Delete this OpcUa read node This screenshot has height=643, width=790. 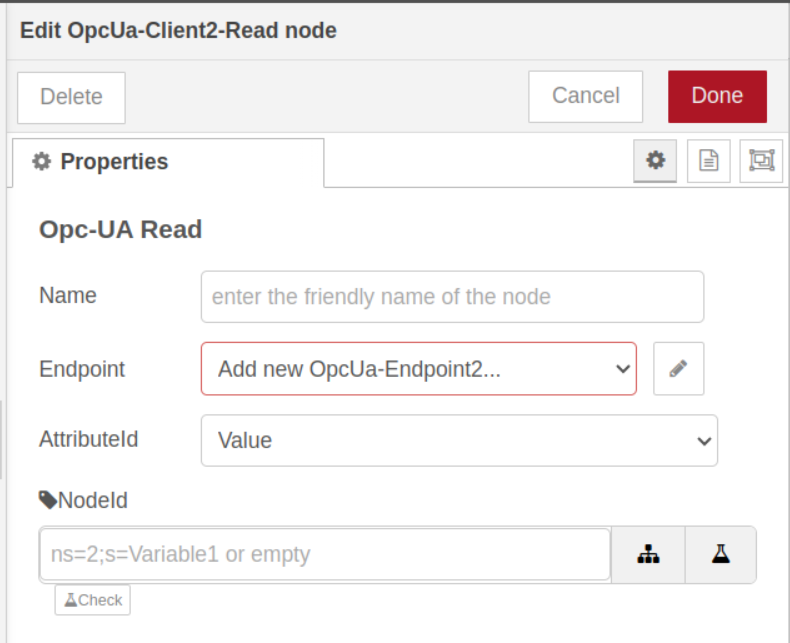[x=71, y=97]
